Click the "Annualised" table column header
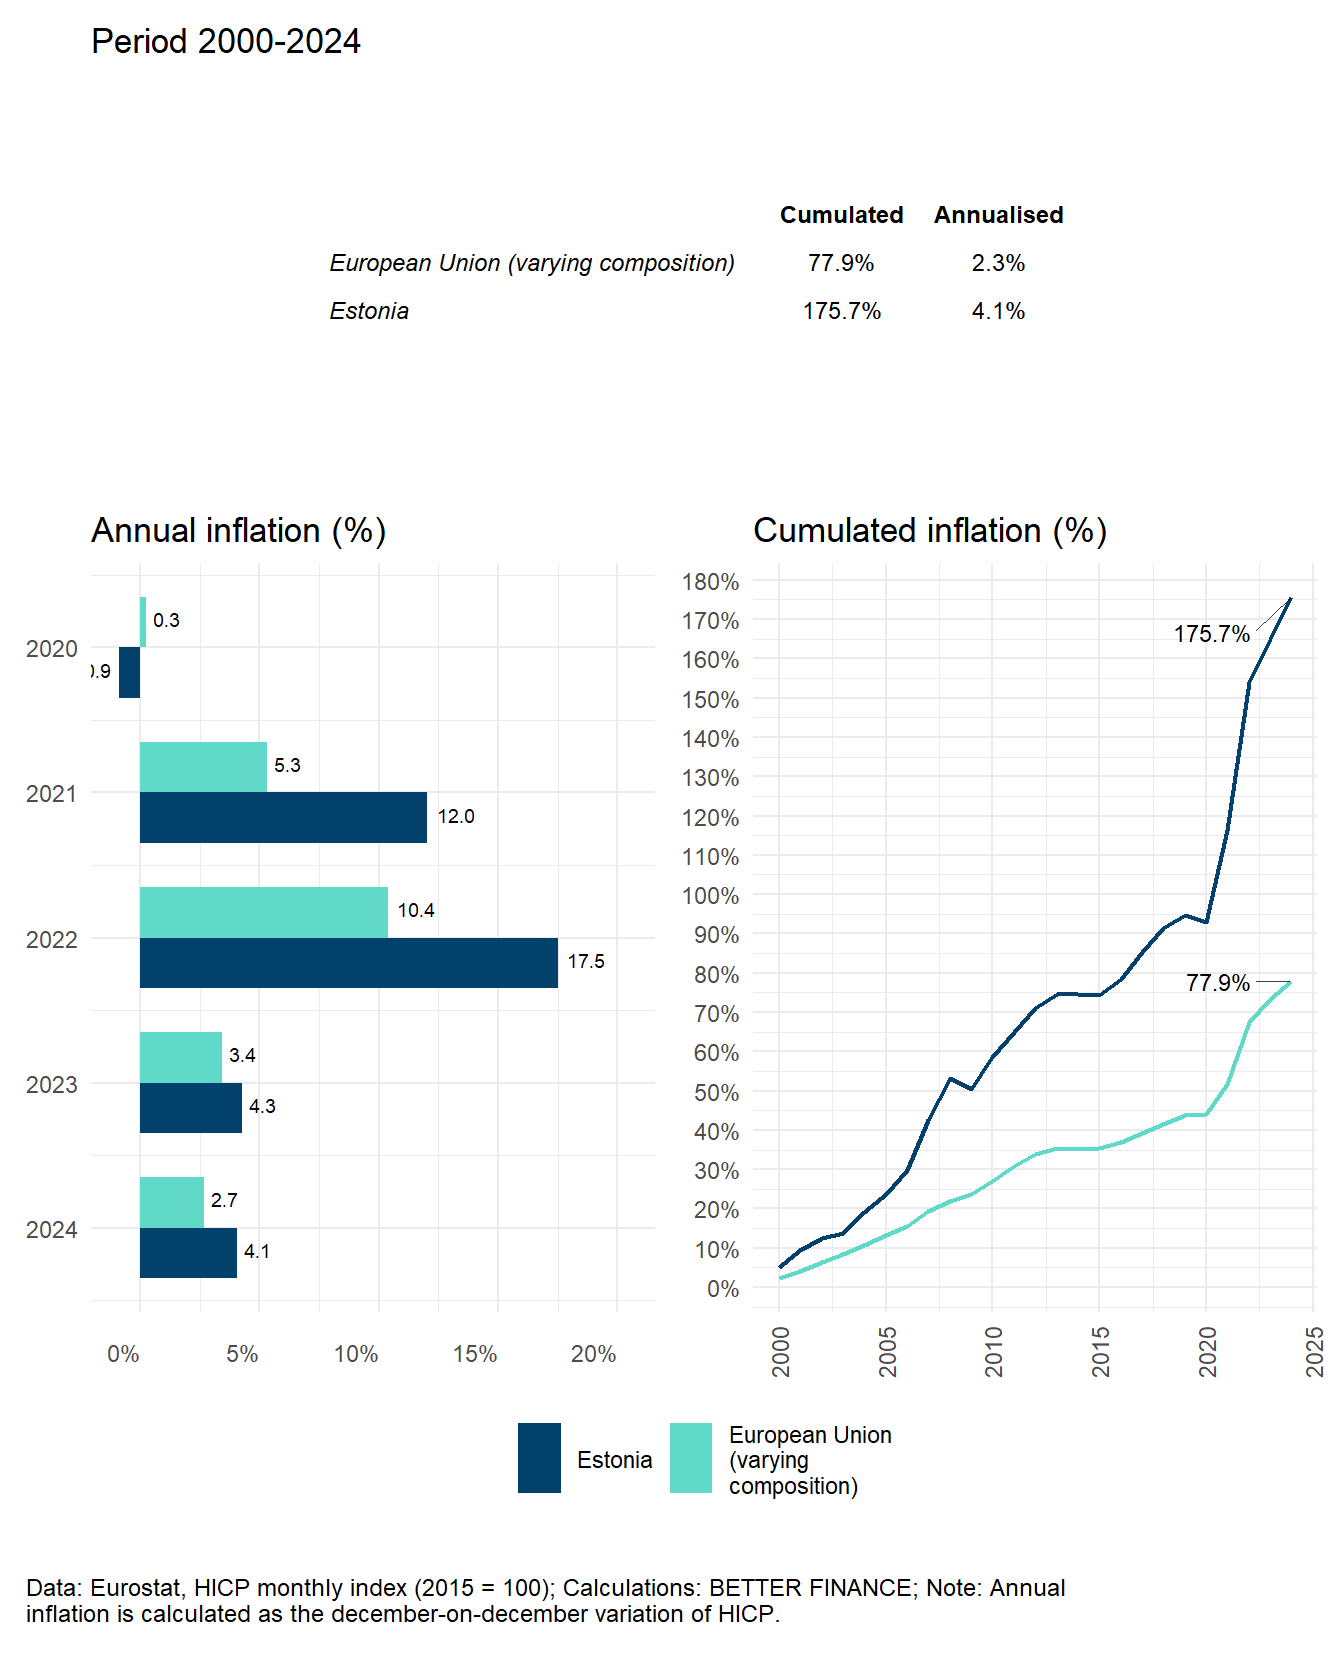The height and width of the screenshot is (1680, 1344). [998, 215]
